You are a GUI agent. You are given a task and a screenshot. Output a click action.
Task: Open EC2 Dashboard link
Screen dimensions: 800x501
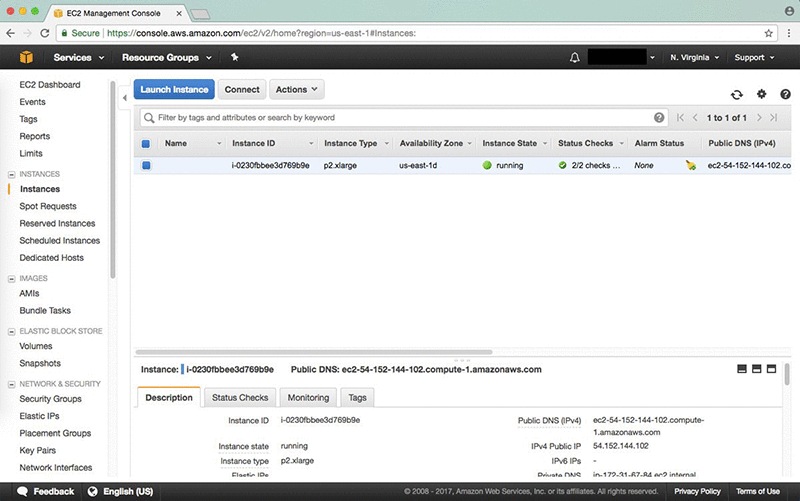point(50,85)
